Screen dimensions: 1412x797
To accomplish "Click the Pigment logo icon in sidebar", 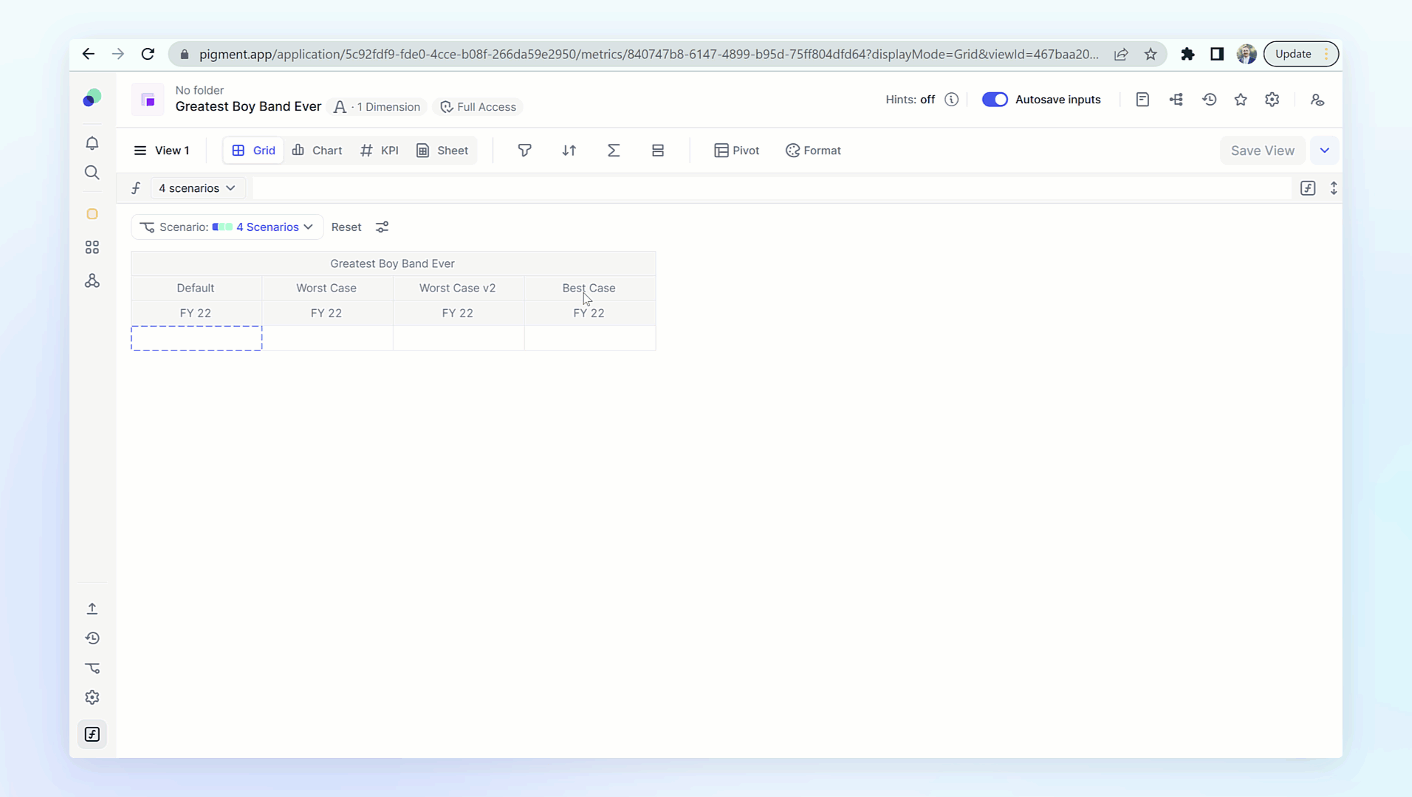I will coord(92,98).
